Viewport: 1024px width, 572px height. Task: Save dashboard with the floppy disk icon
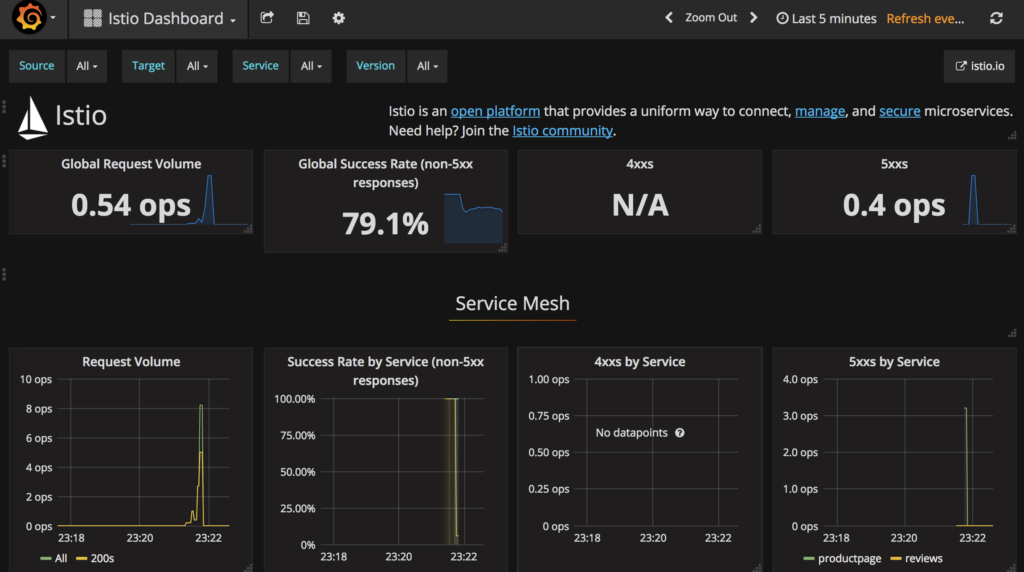[303, 18]
